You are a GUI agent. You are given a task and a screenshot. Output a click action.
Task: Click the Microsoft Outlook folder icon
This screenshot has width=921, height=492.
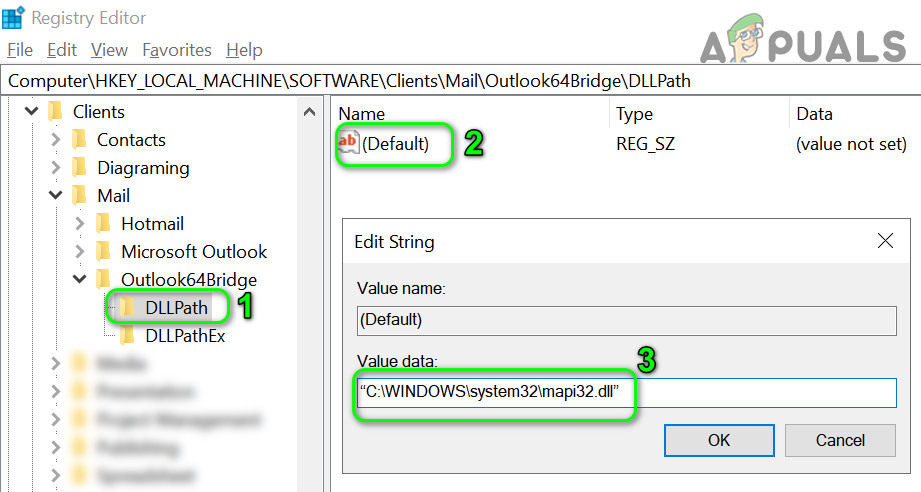[x=103, y=252]
